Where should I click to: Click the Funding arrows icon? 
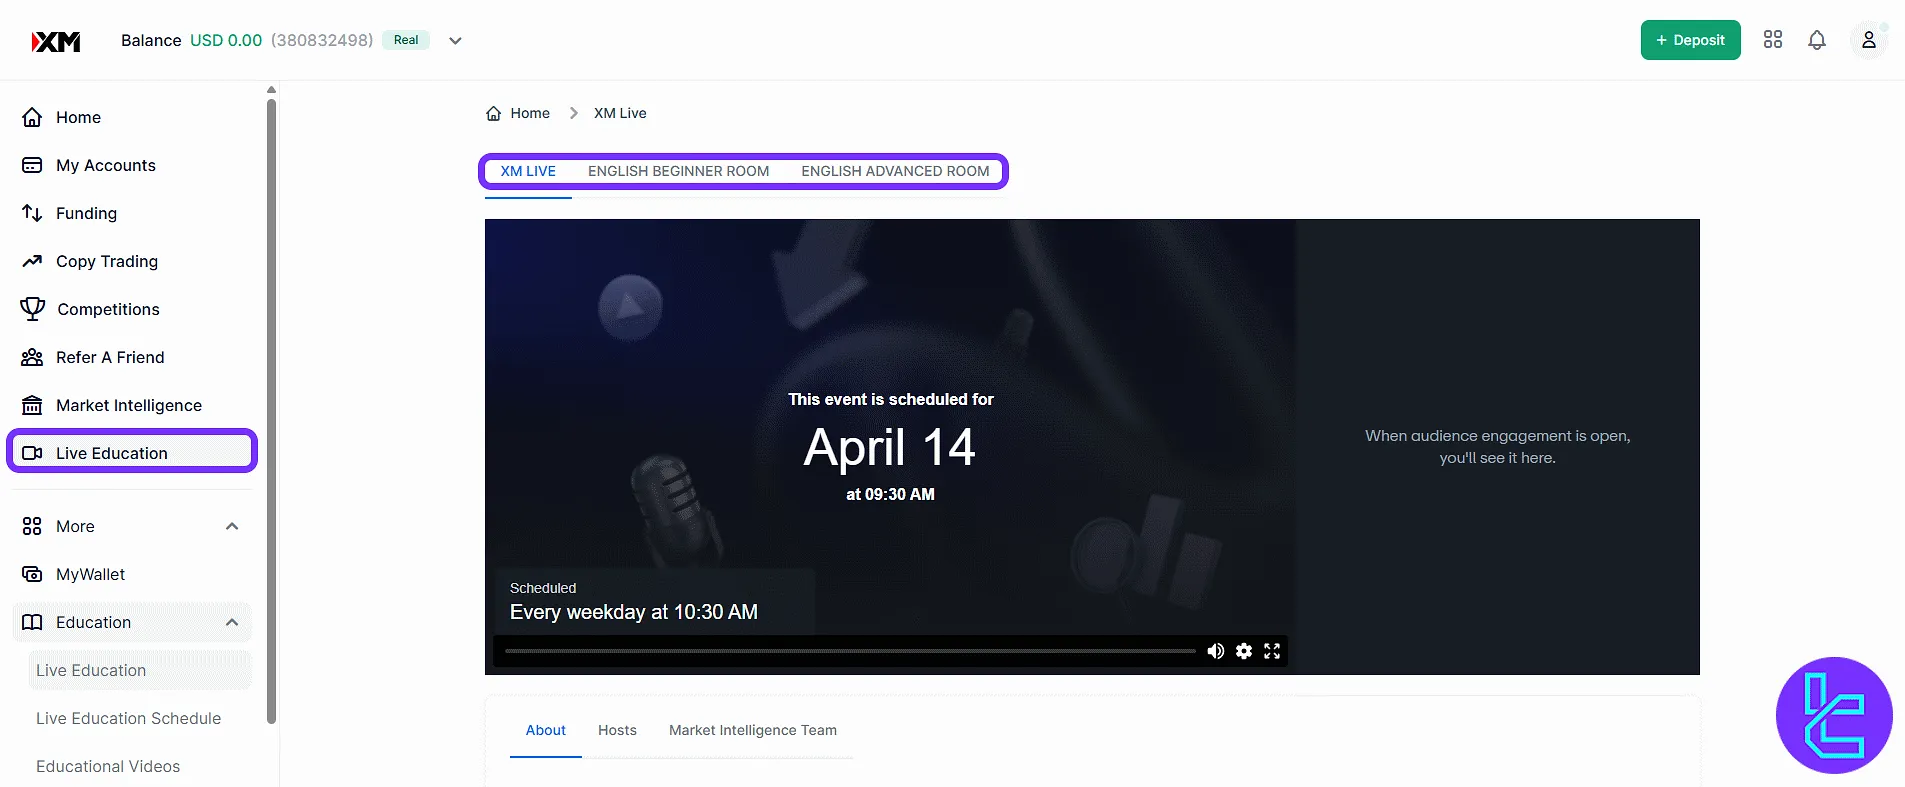tap(32, 213)
